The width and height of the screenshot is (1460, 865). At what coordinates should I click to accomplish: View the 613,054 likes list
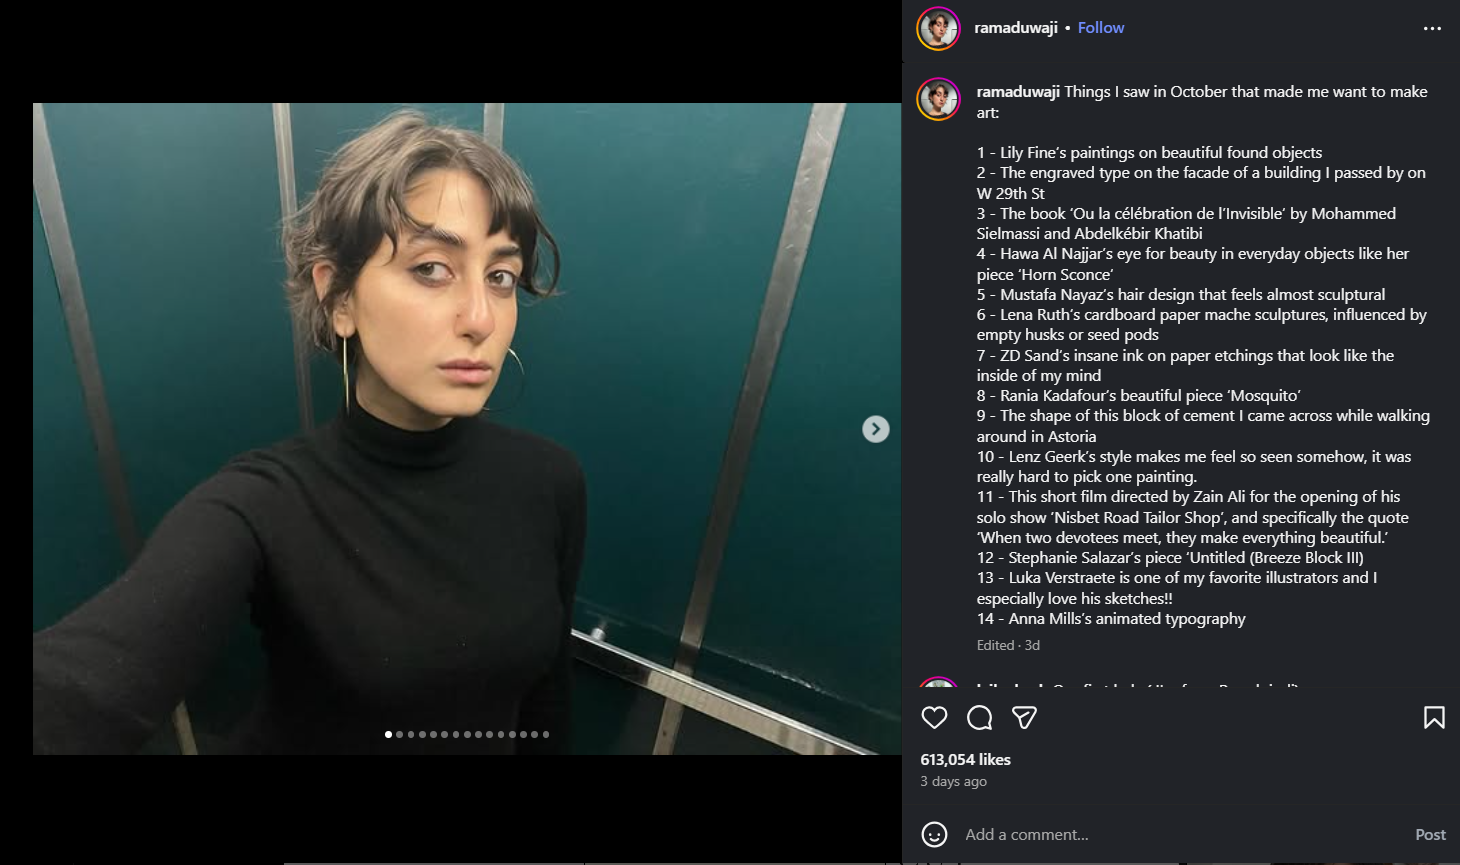(965, 760)
